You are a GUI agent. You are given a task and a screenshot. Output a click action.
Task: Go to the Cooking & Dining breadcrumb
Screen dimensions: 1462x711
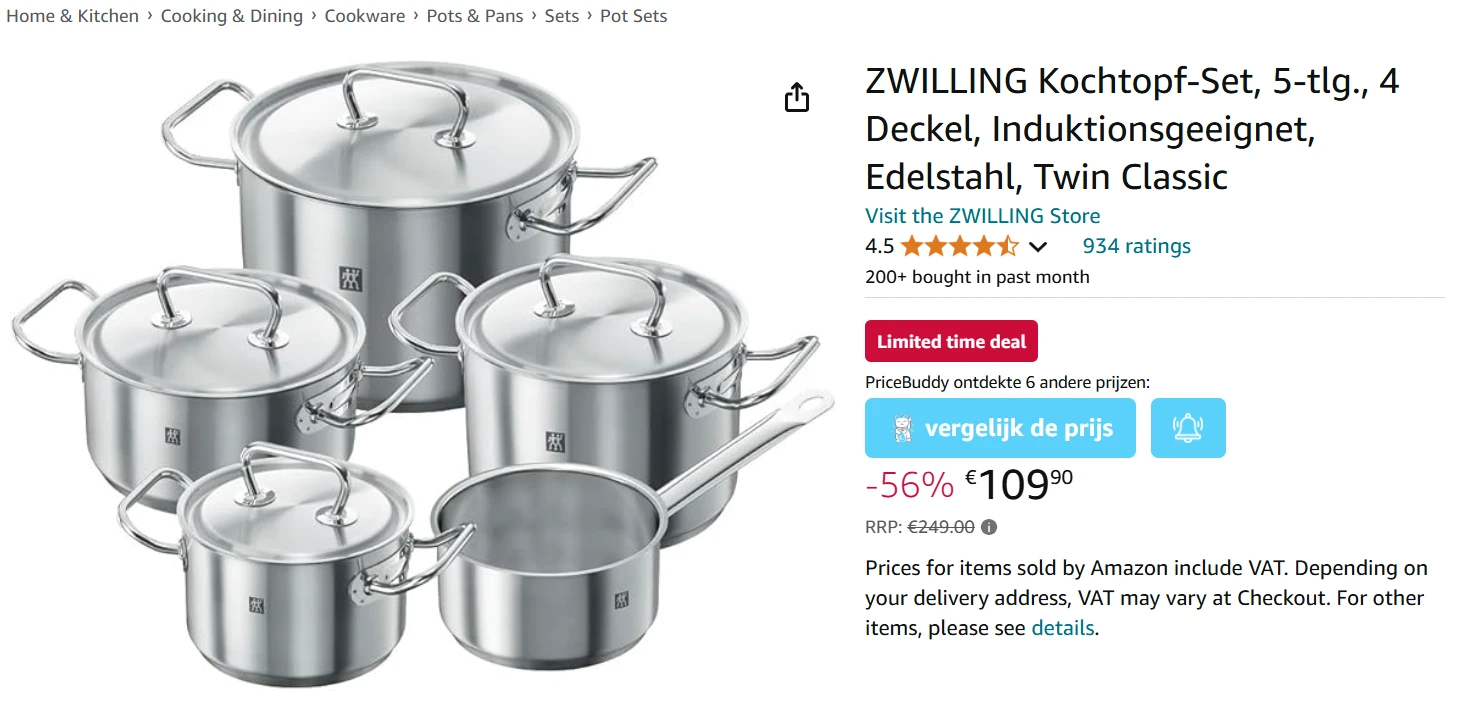pos(232,16)
